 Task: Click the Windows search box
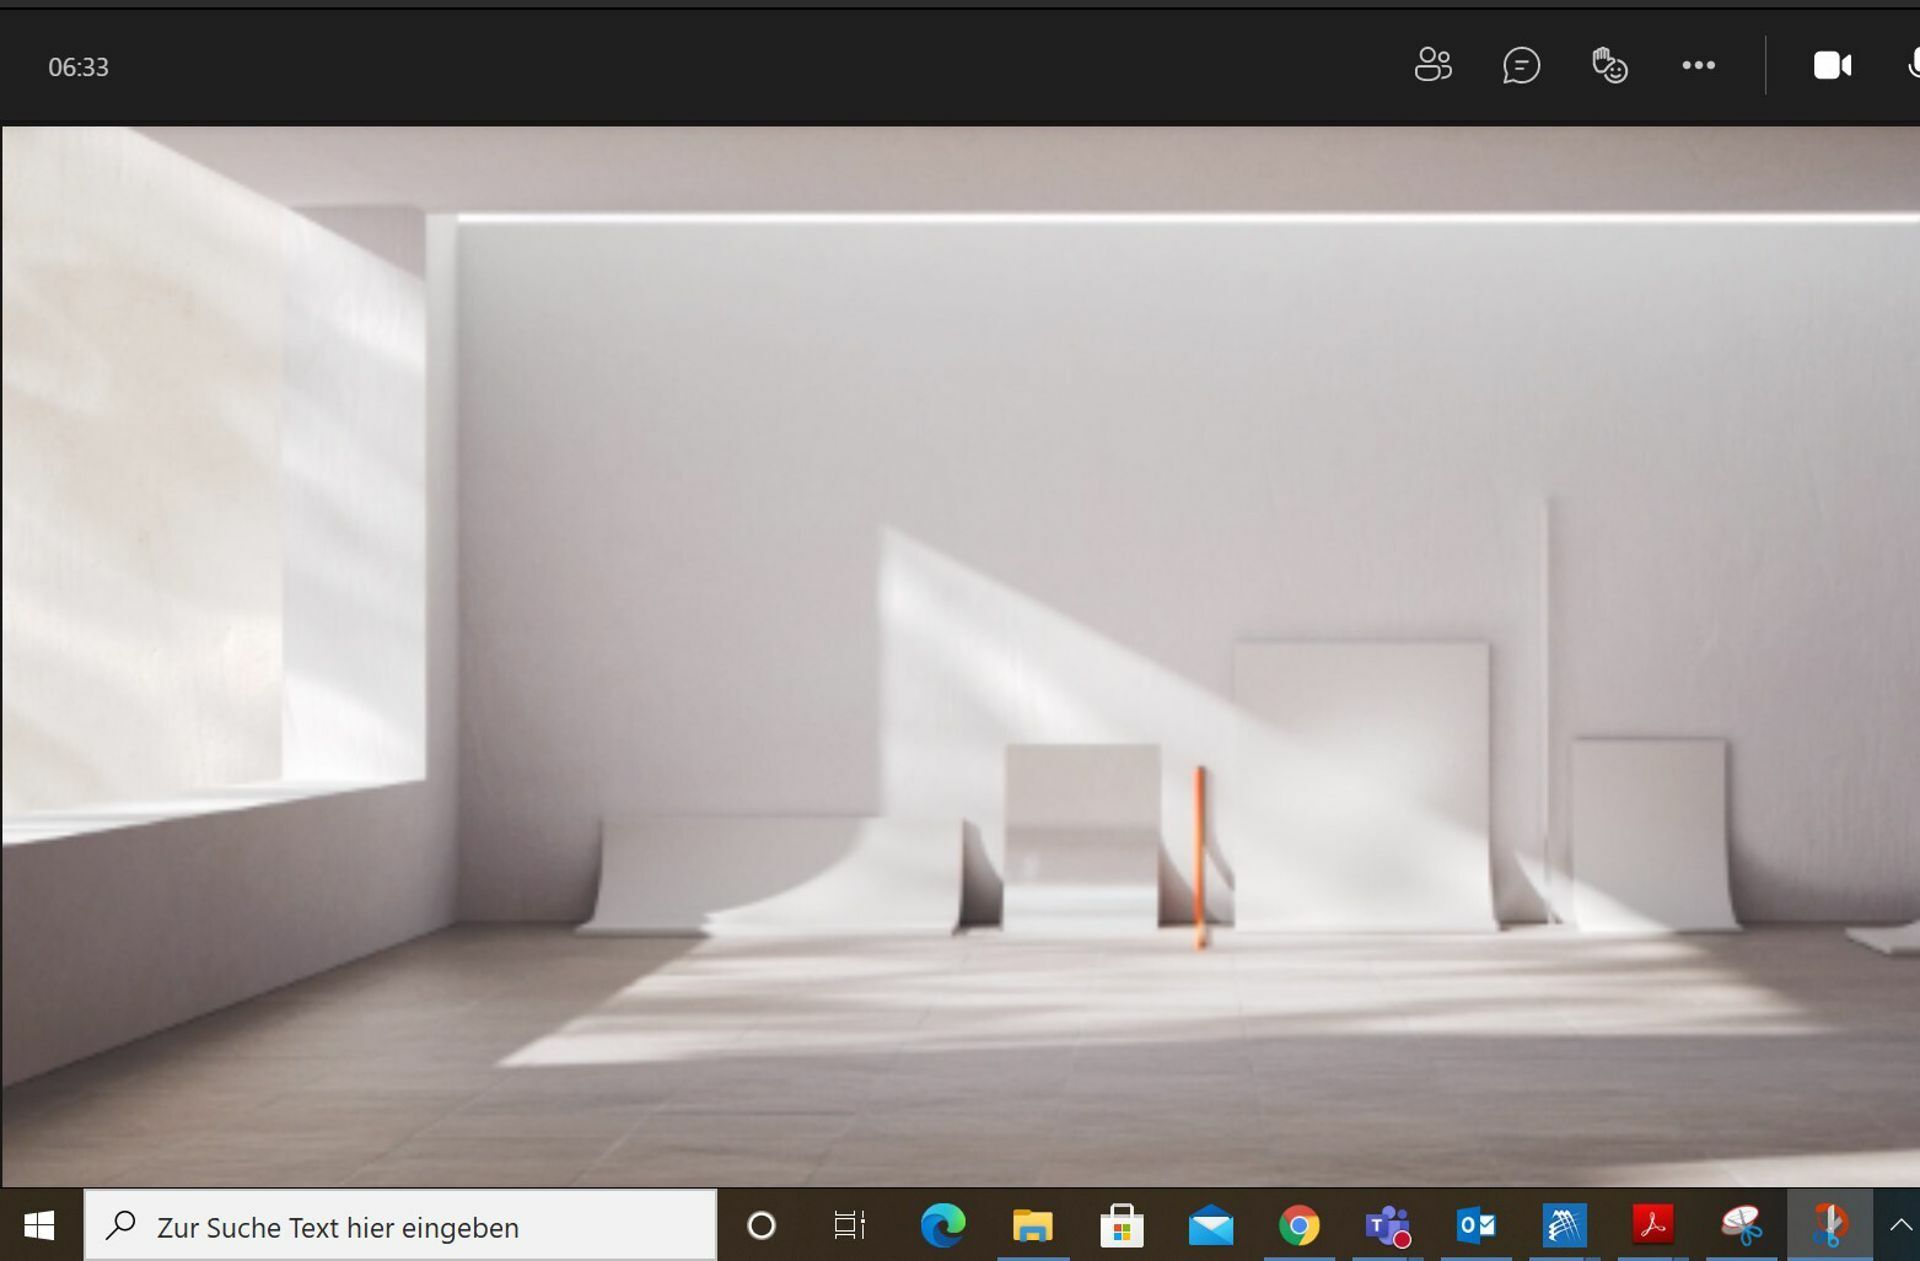400,1225
